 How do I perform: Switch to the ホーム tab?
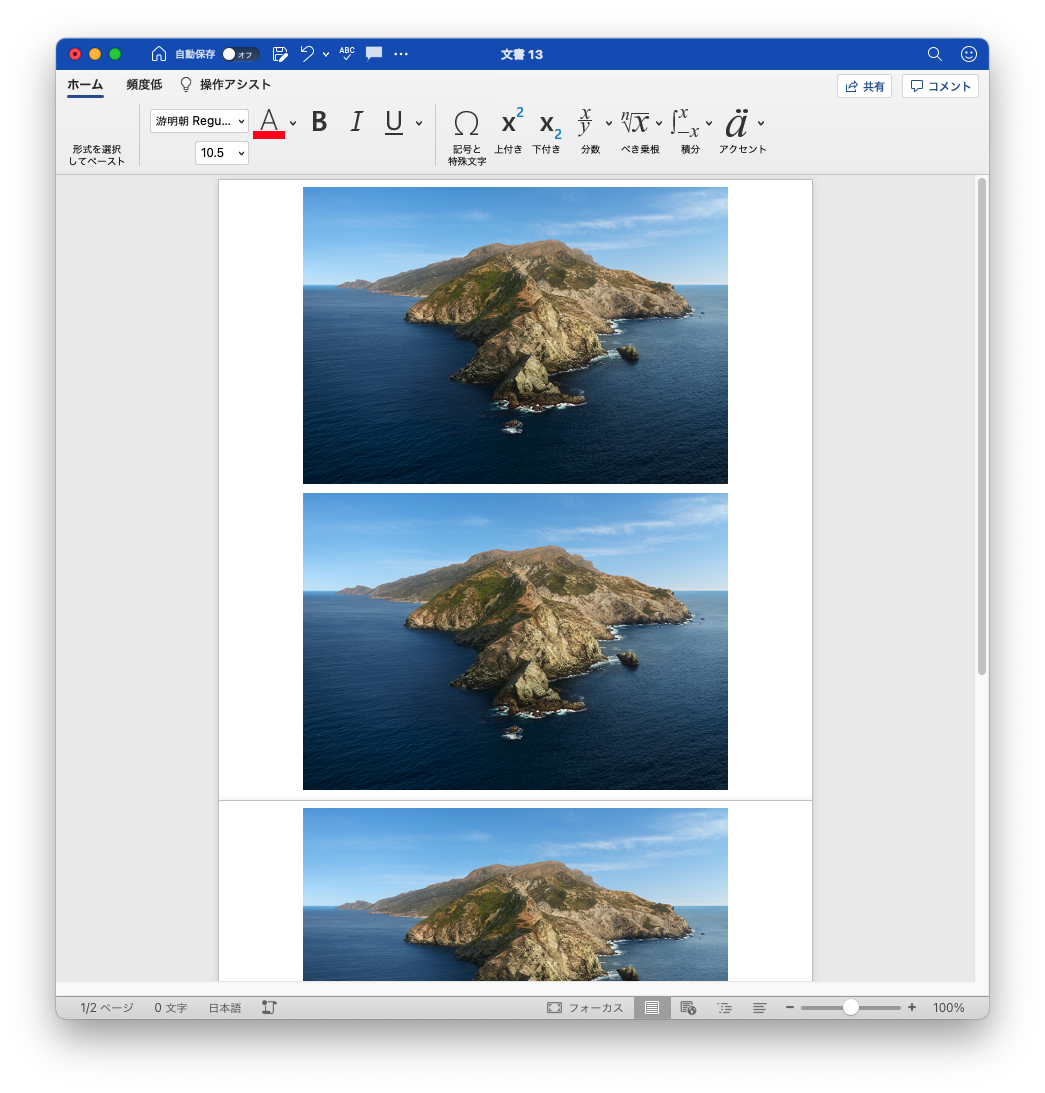coord(85,85)
